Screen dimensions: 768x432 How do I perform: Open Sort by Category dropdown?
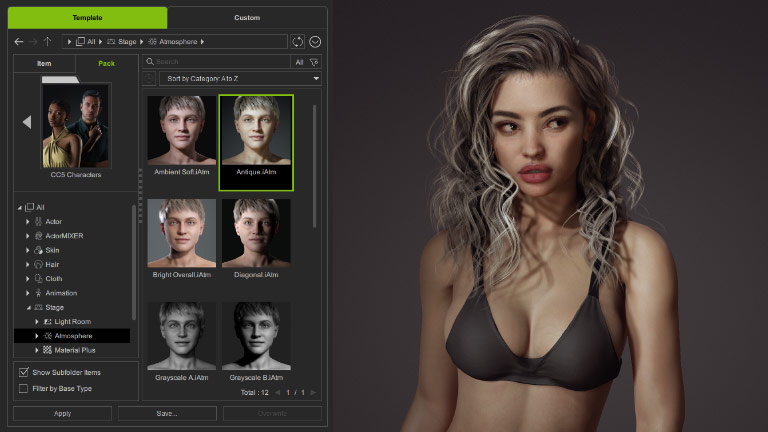click(x=240, y=78)
